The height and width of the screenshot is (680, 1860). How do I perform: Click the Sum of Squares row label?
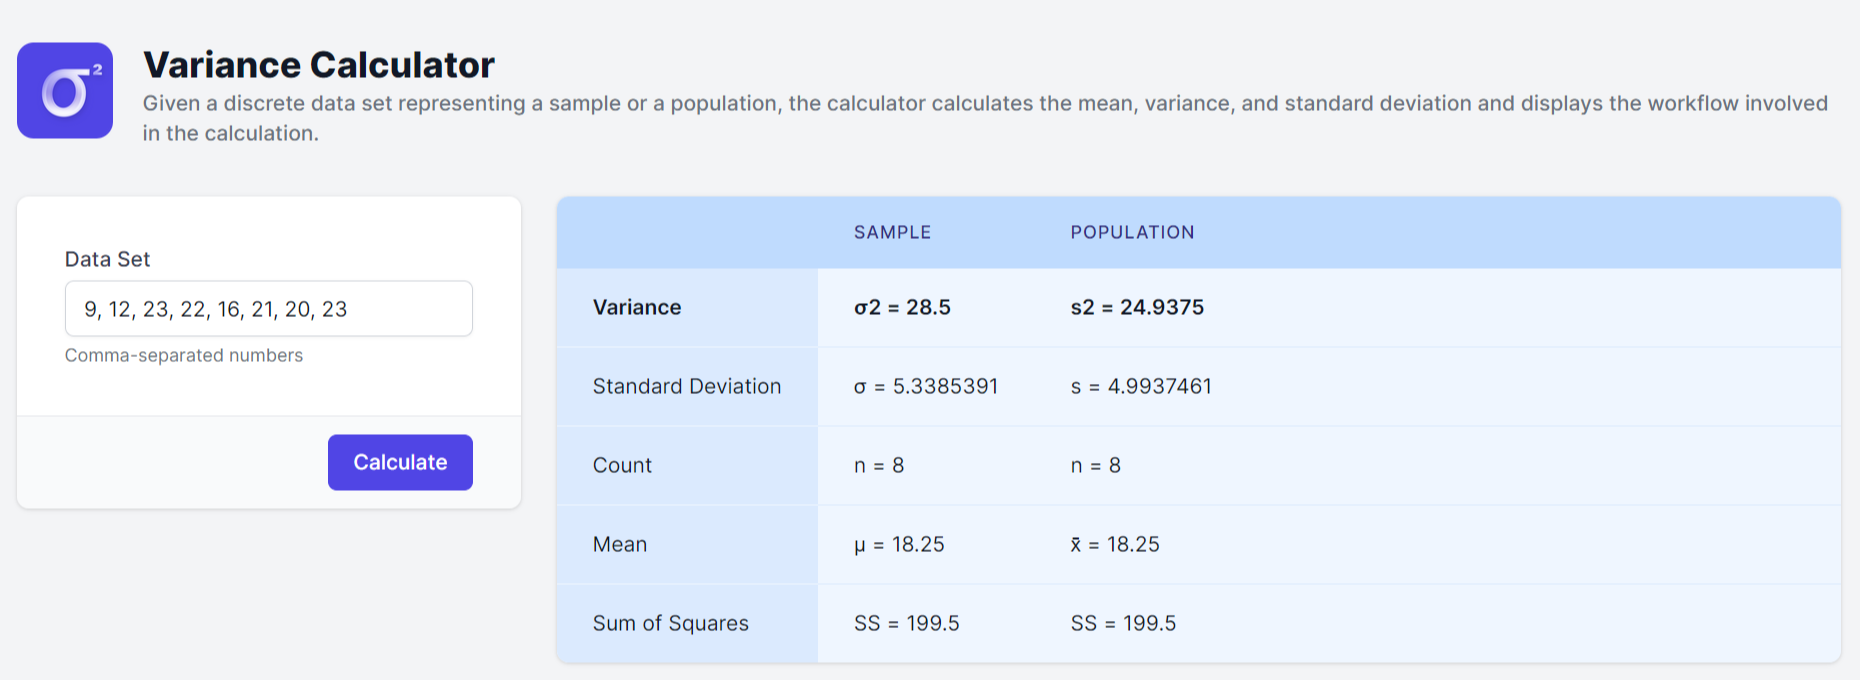pos(670,623)
